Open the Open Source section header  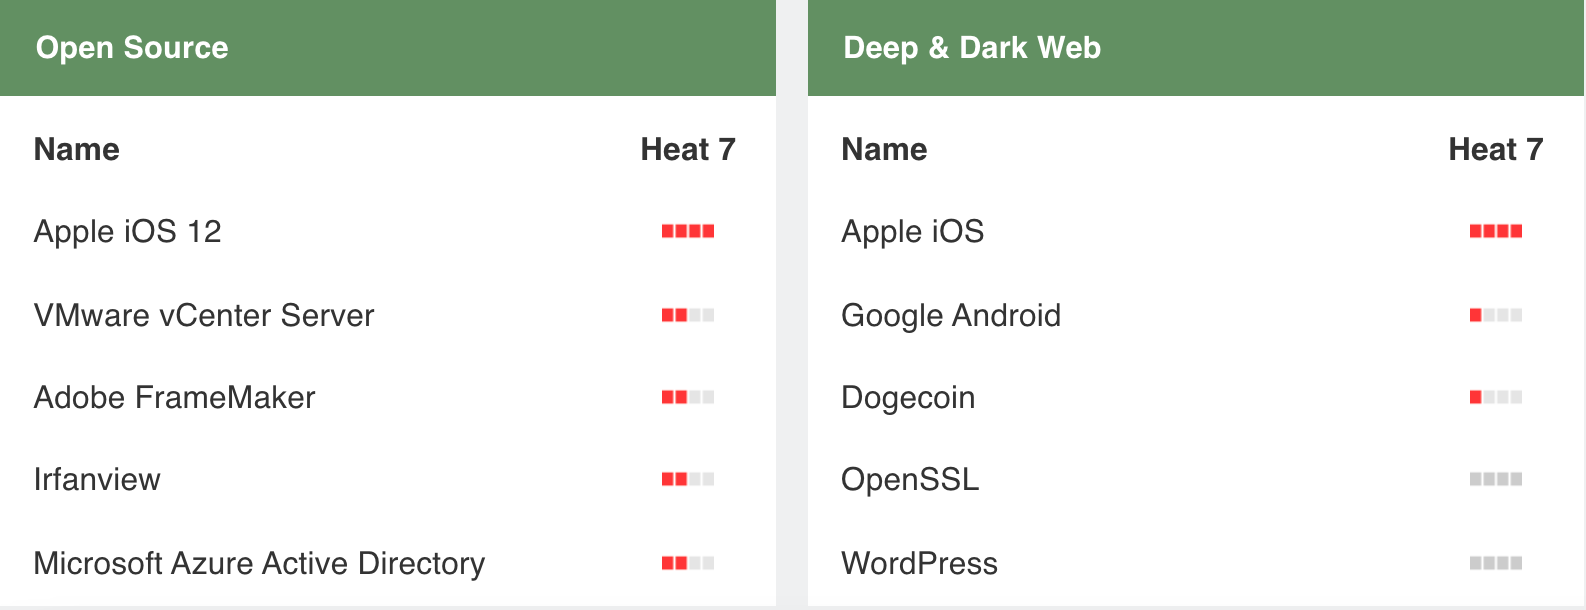click(132, 46)
